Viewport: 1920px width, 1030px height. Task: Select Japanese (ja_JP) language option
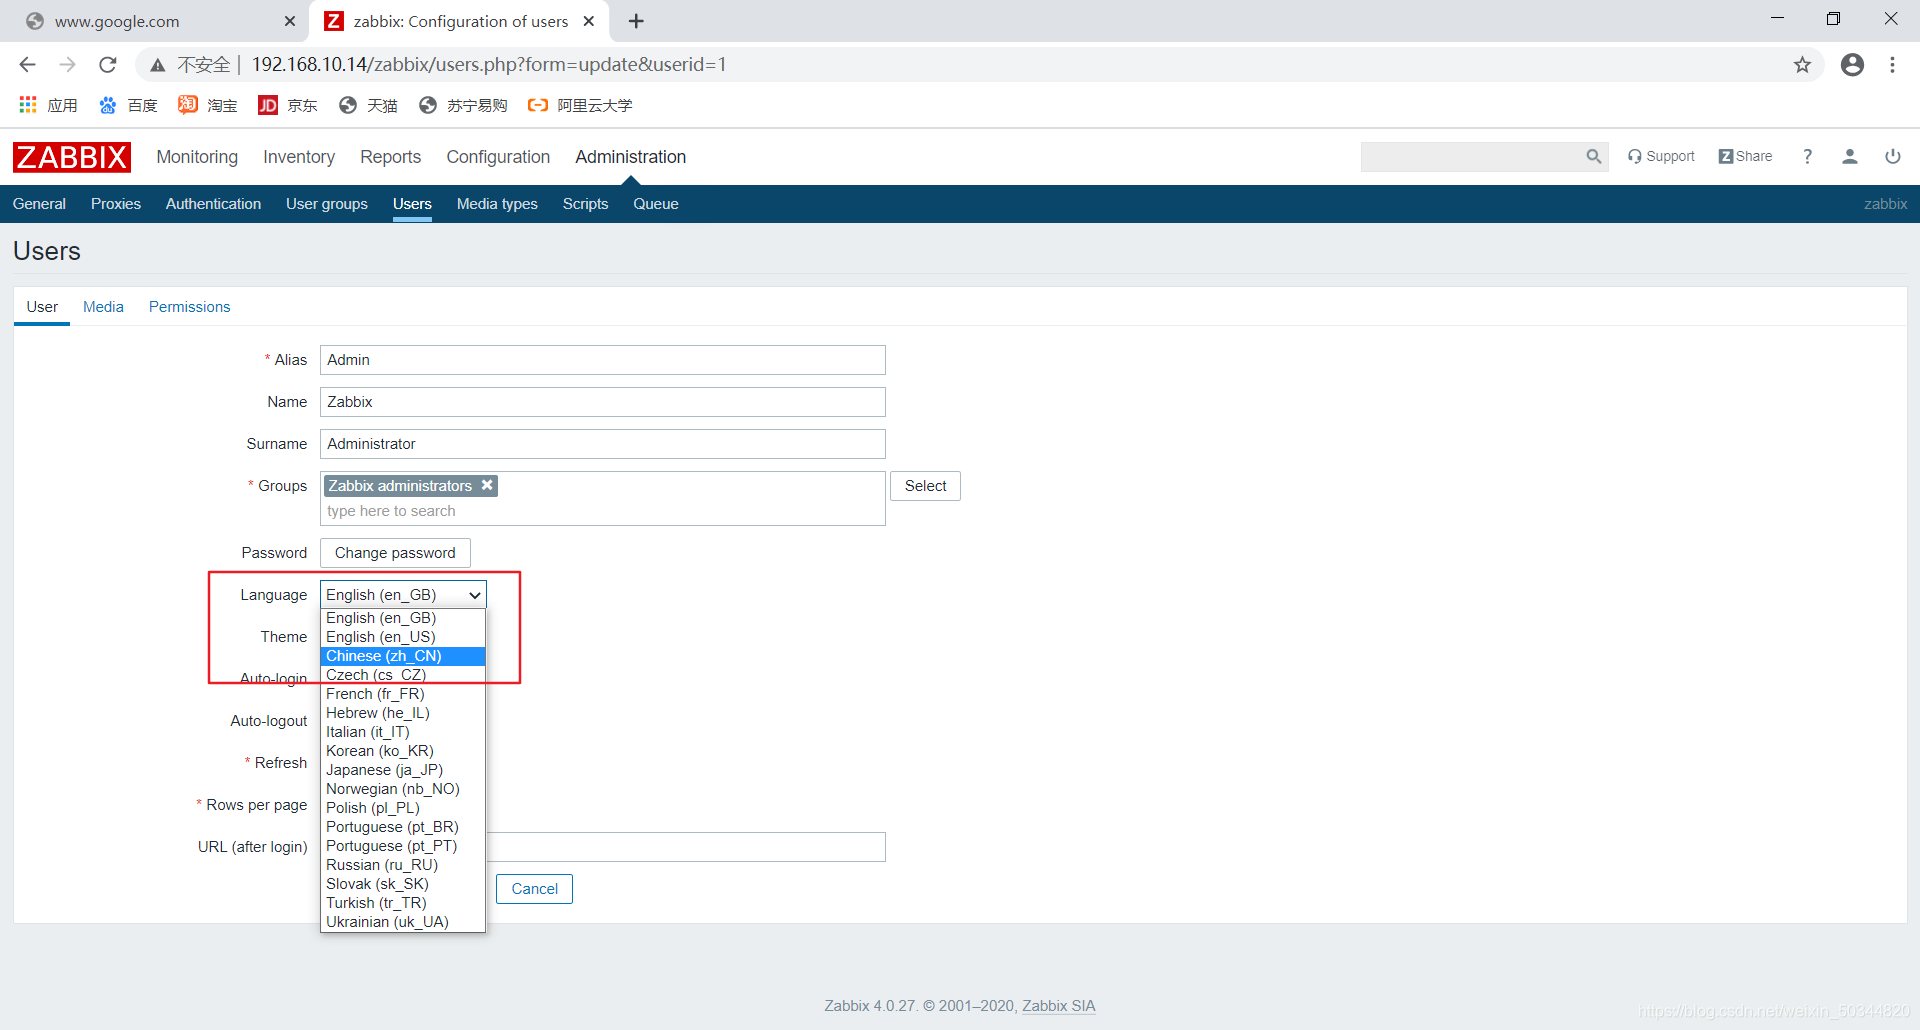pyautogui.click(x=403, y=770)
